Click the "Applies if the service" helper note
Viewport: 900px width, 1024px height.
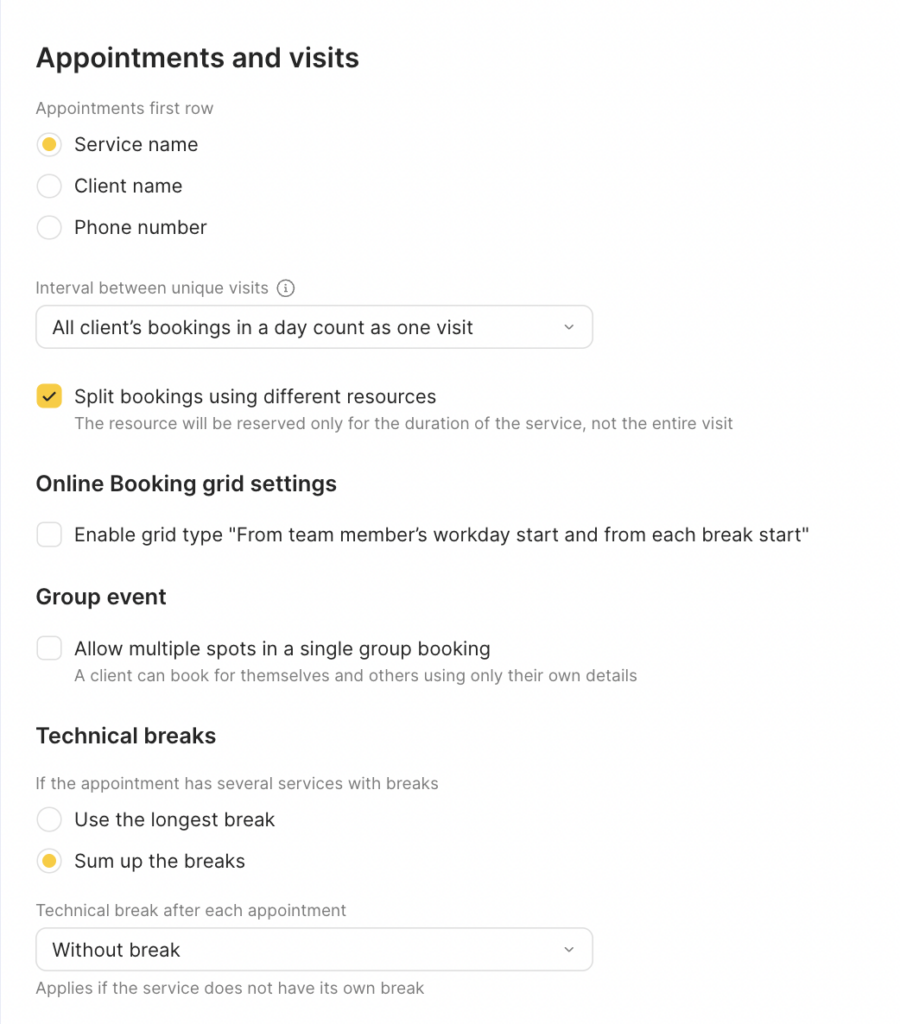pyautogui.click(x=230, y=988)
